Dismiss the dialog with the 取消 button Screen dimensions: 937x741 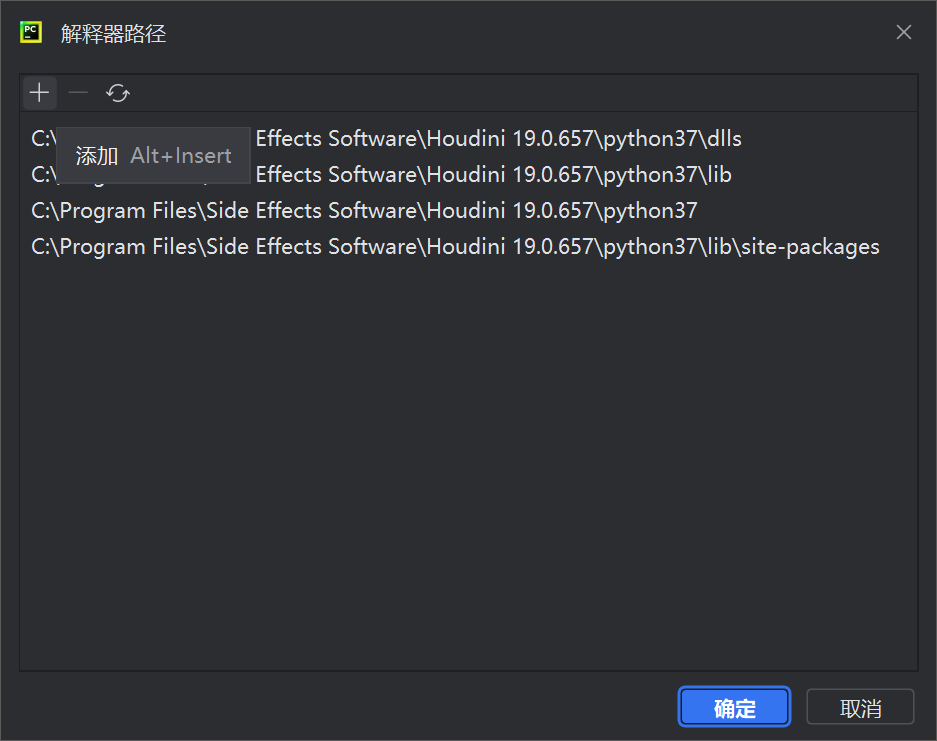[859, 707]
